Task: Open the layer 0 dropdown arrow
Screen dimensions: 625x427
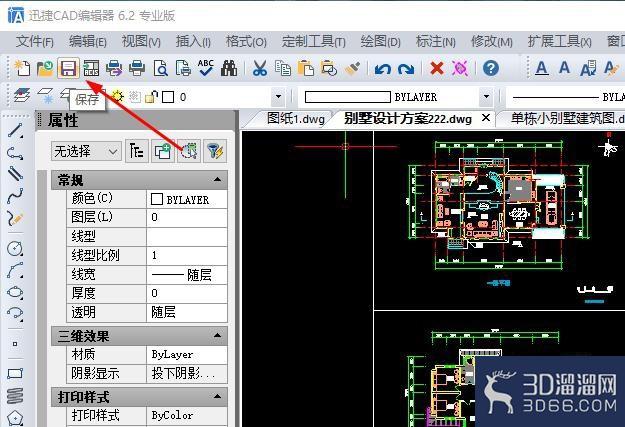Action: pyautogui.click(x=278, y=96)
